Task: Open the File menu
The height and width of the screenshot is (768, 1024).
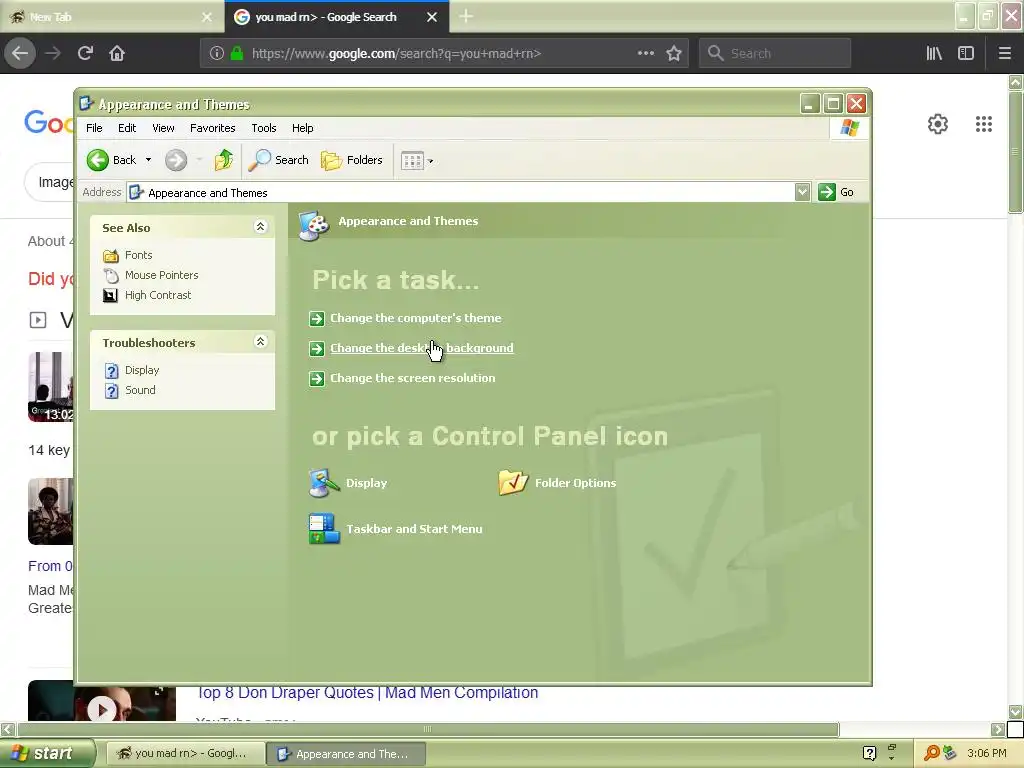Action: pos(94,128)
